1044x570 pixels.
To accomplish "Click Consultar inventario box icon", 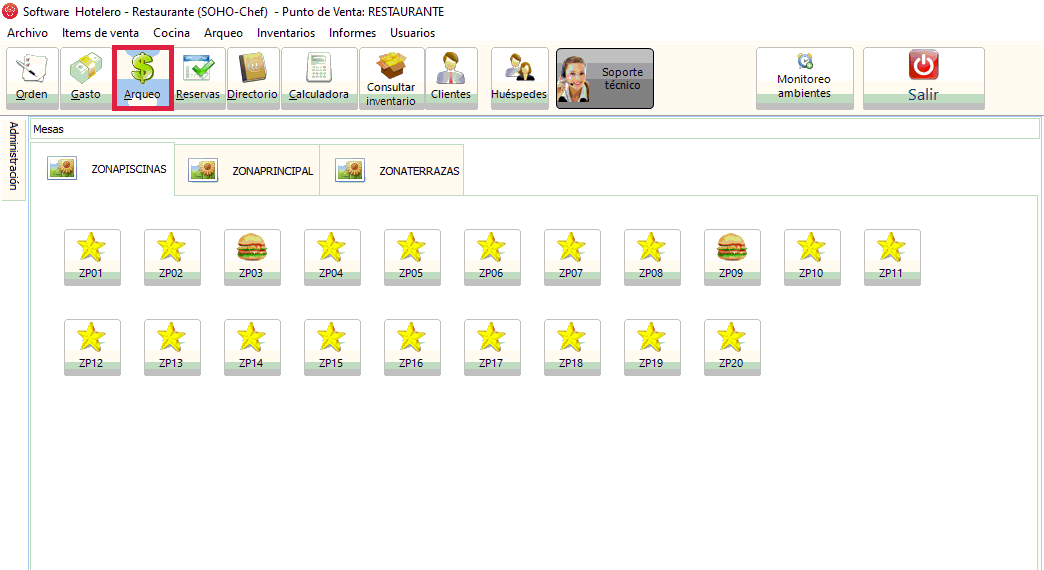I will click(390, 78).
